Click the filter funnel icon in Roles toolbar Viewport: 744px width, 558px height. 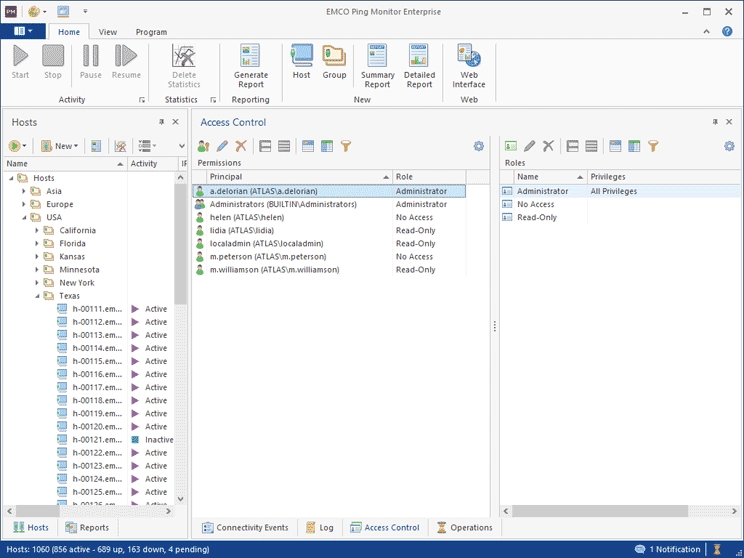point(653,146)
